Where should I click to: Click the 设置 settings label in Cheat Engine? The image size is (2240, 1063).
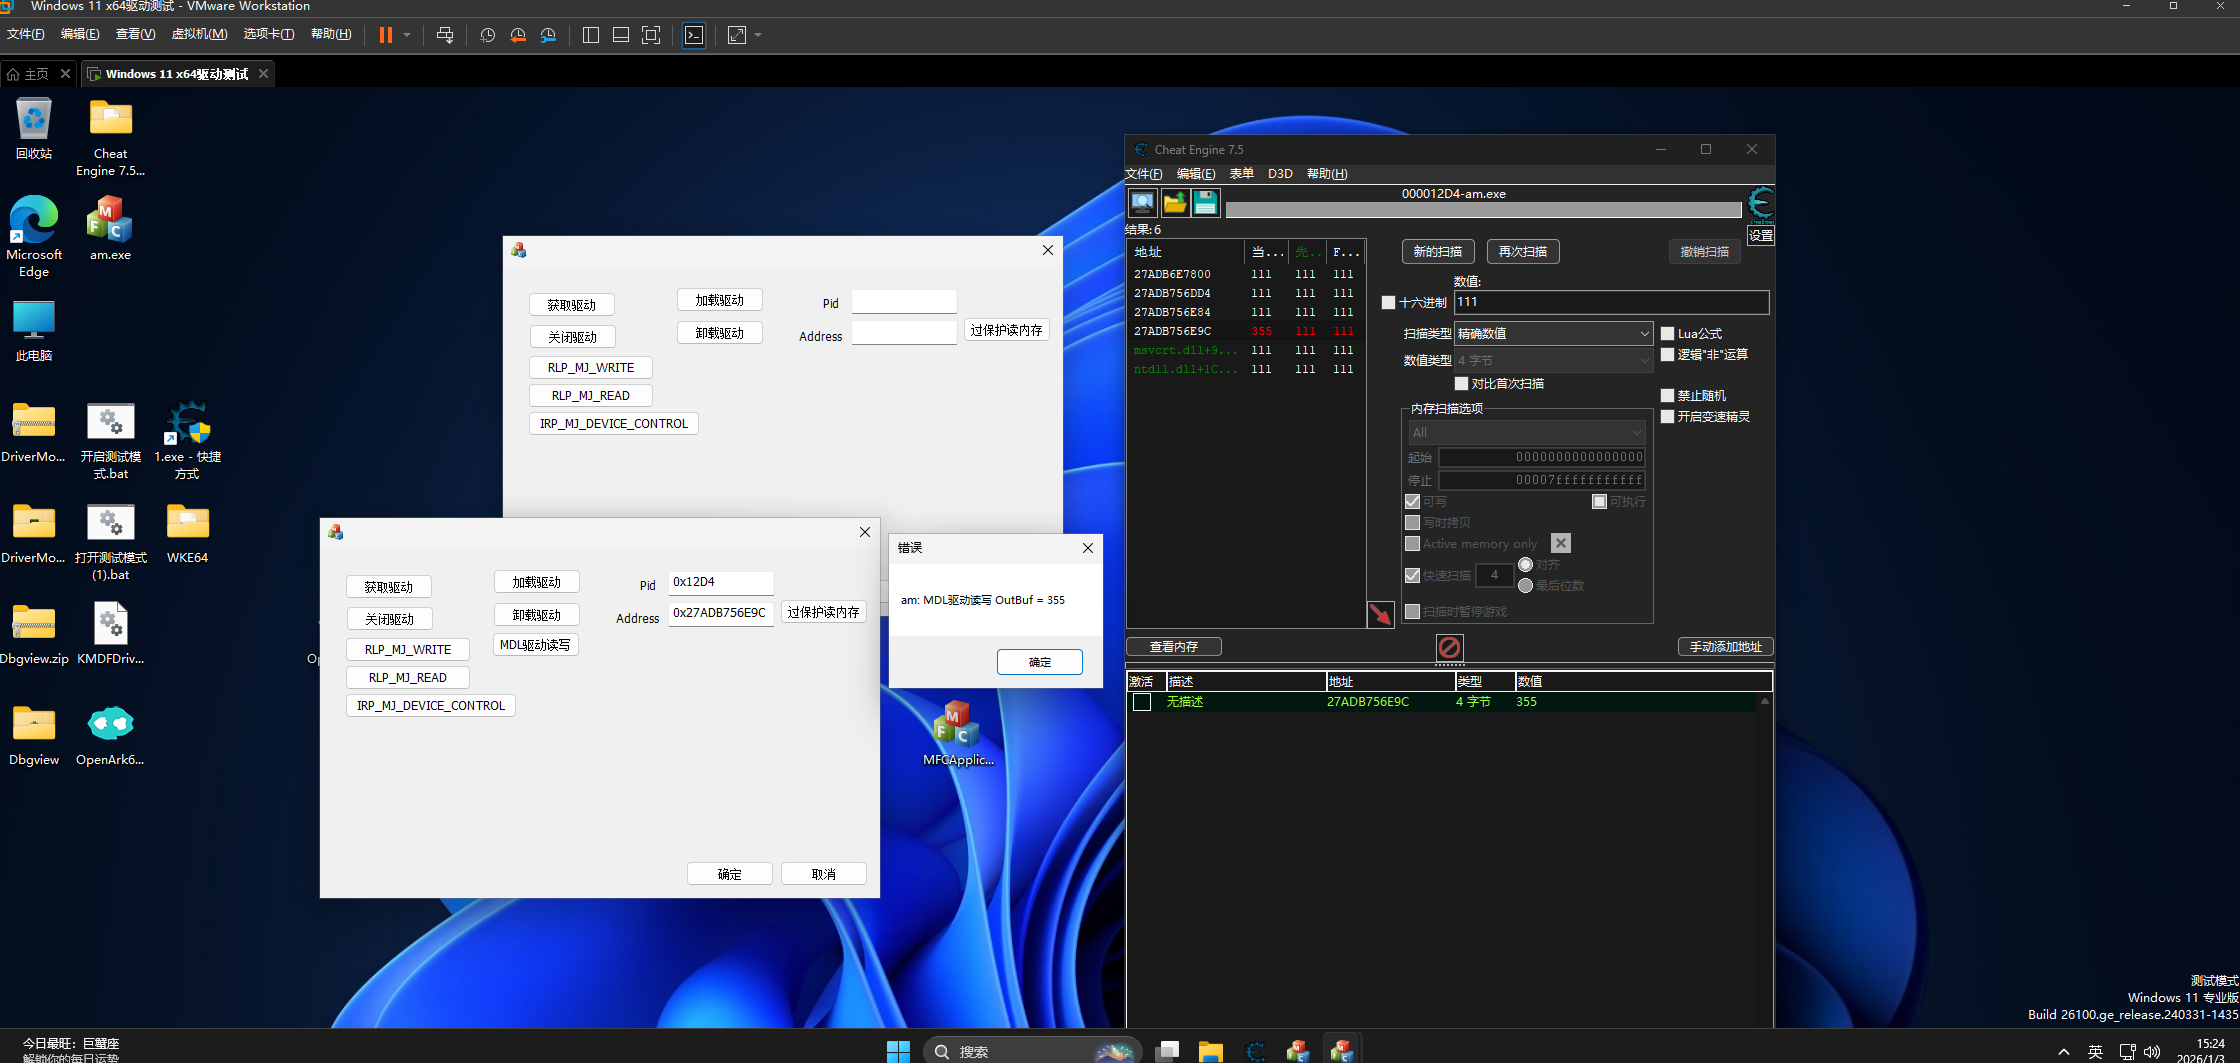click(1761, 235)
